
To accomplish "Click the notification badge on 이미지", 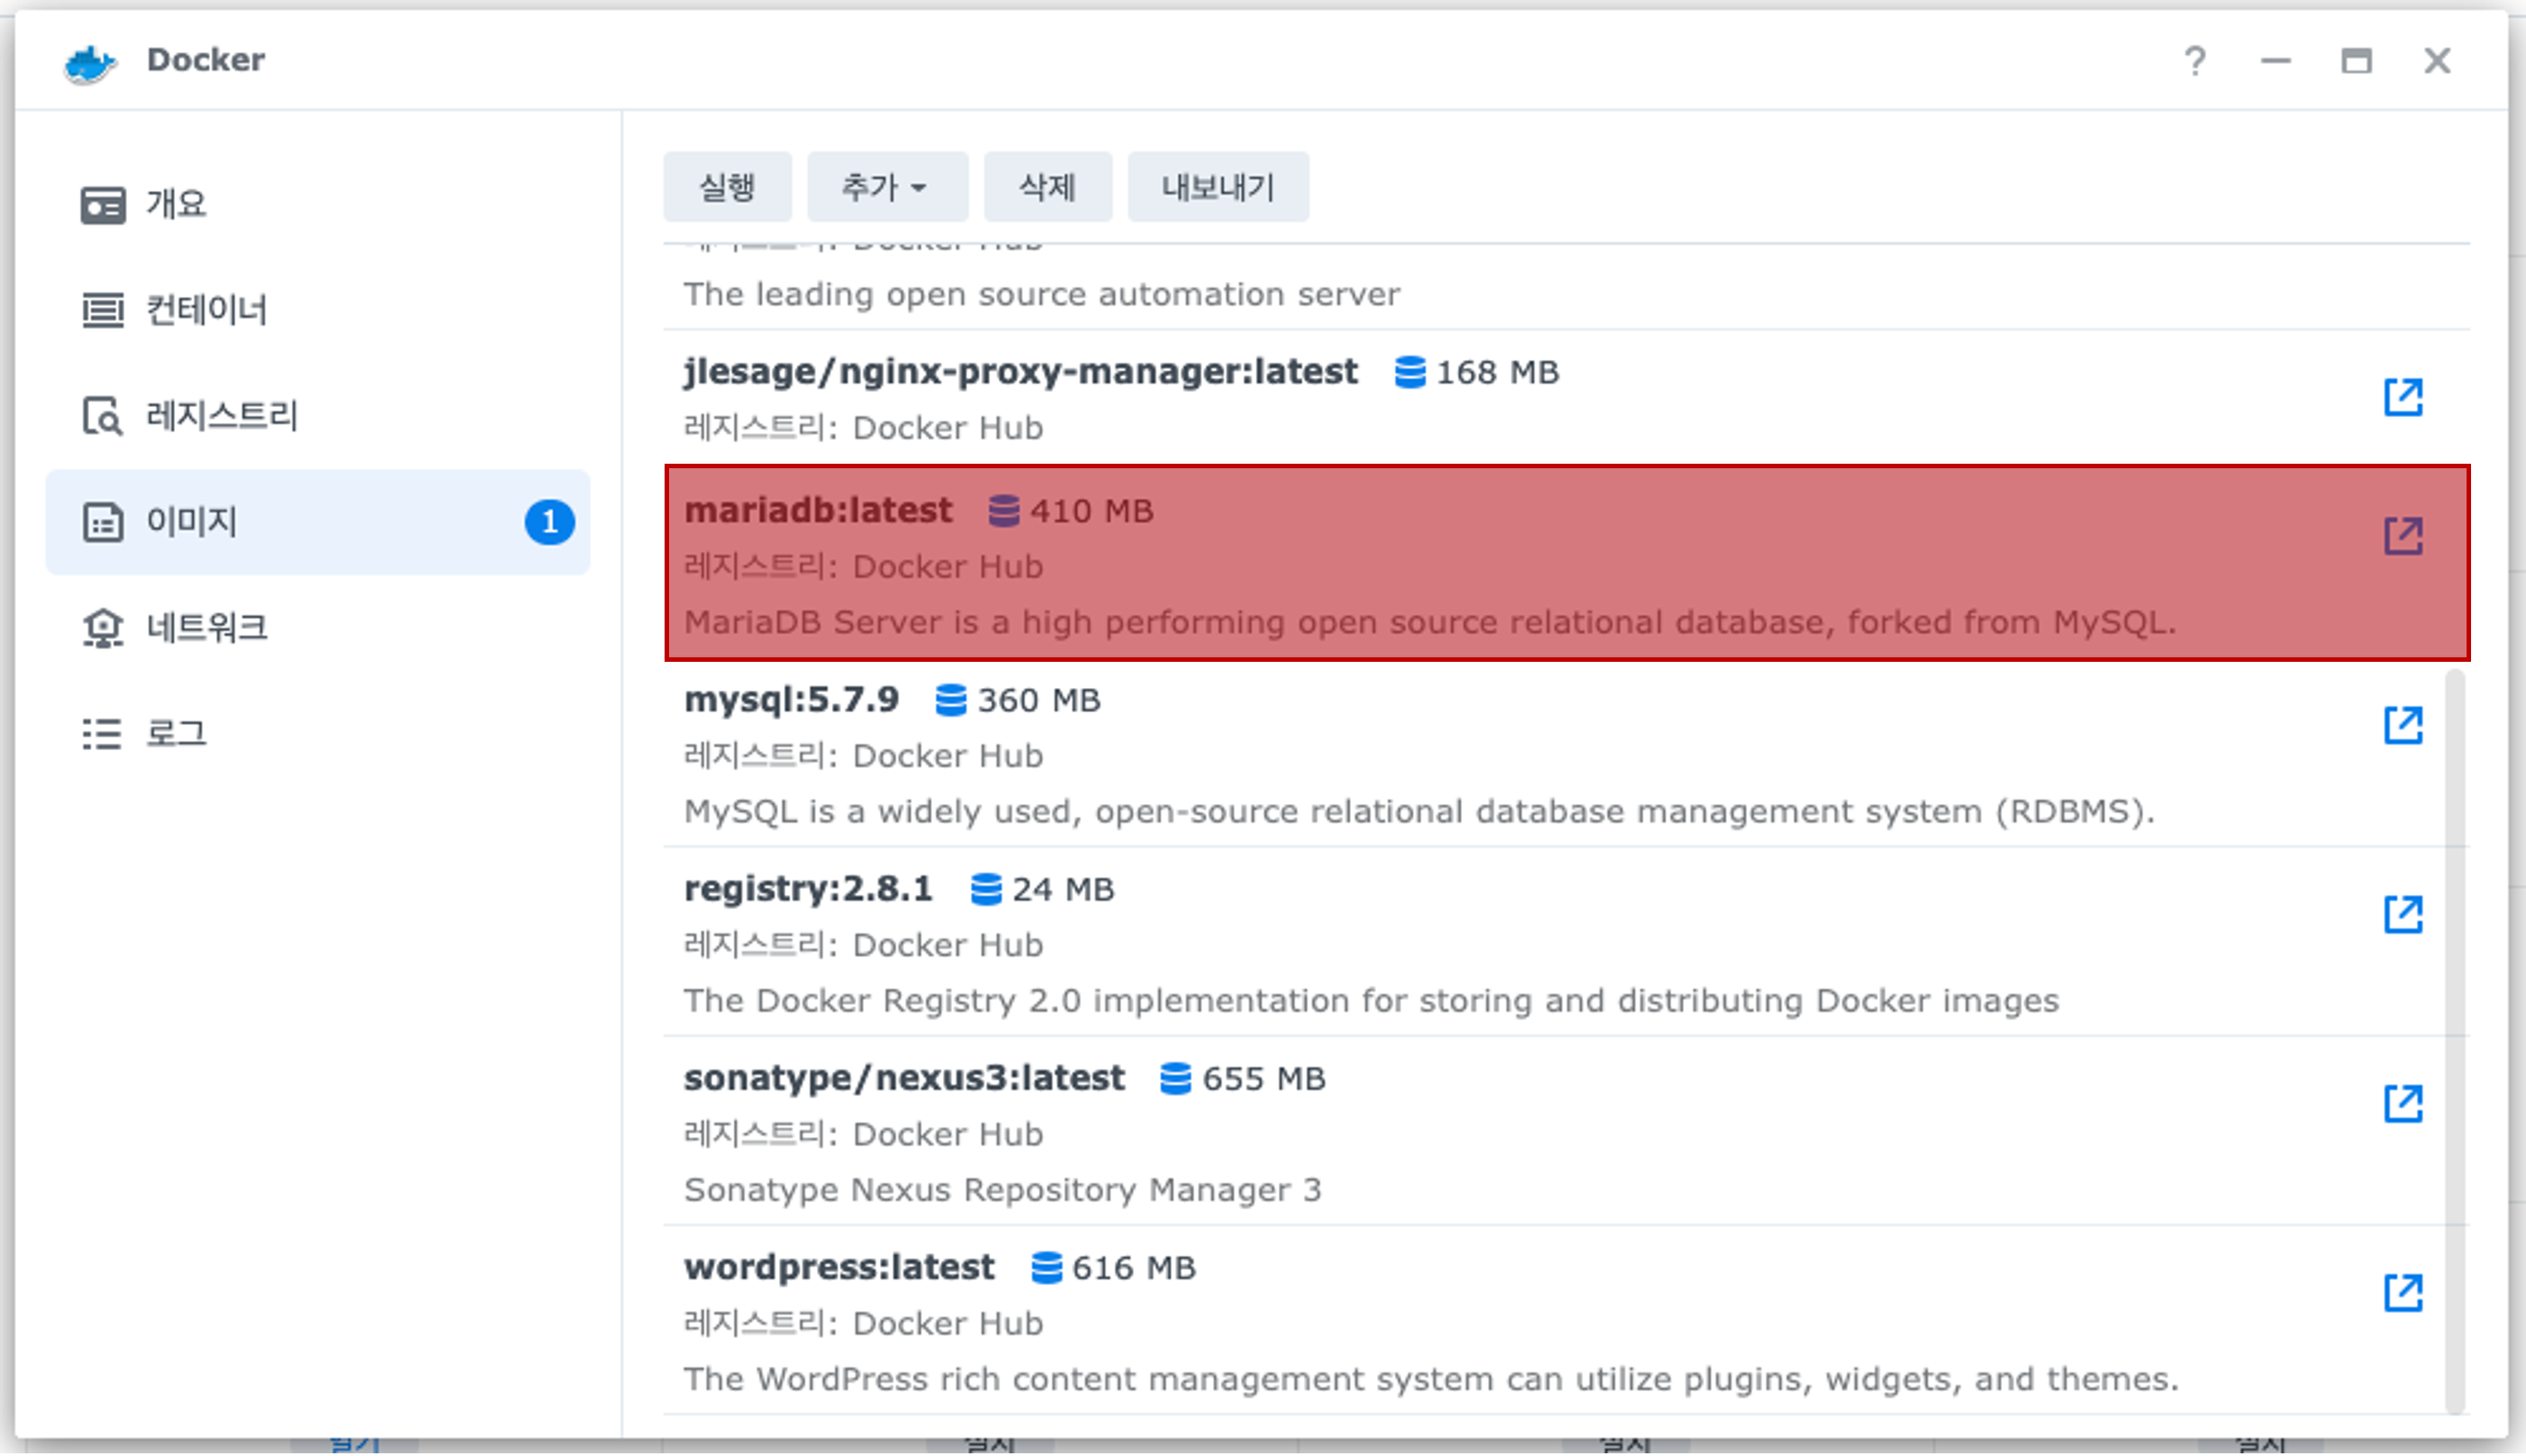I will [x=549, y=522].
